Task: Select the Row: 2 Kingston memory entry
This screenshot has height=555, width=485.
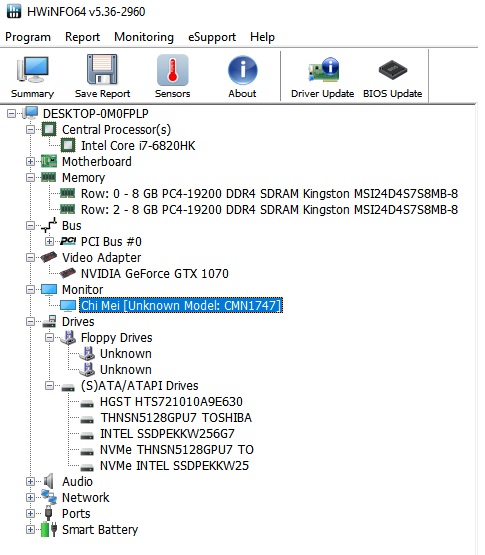Action: [269, 210]
